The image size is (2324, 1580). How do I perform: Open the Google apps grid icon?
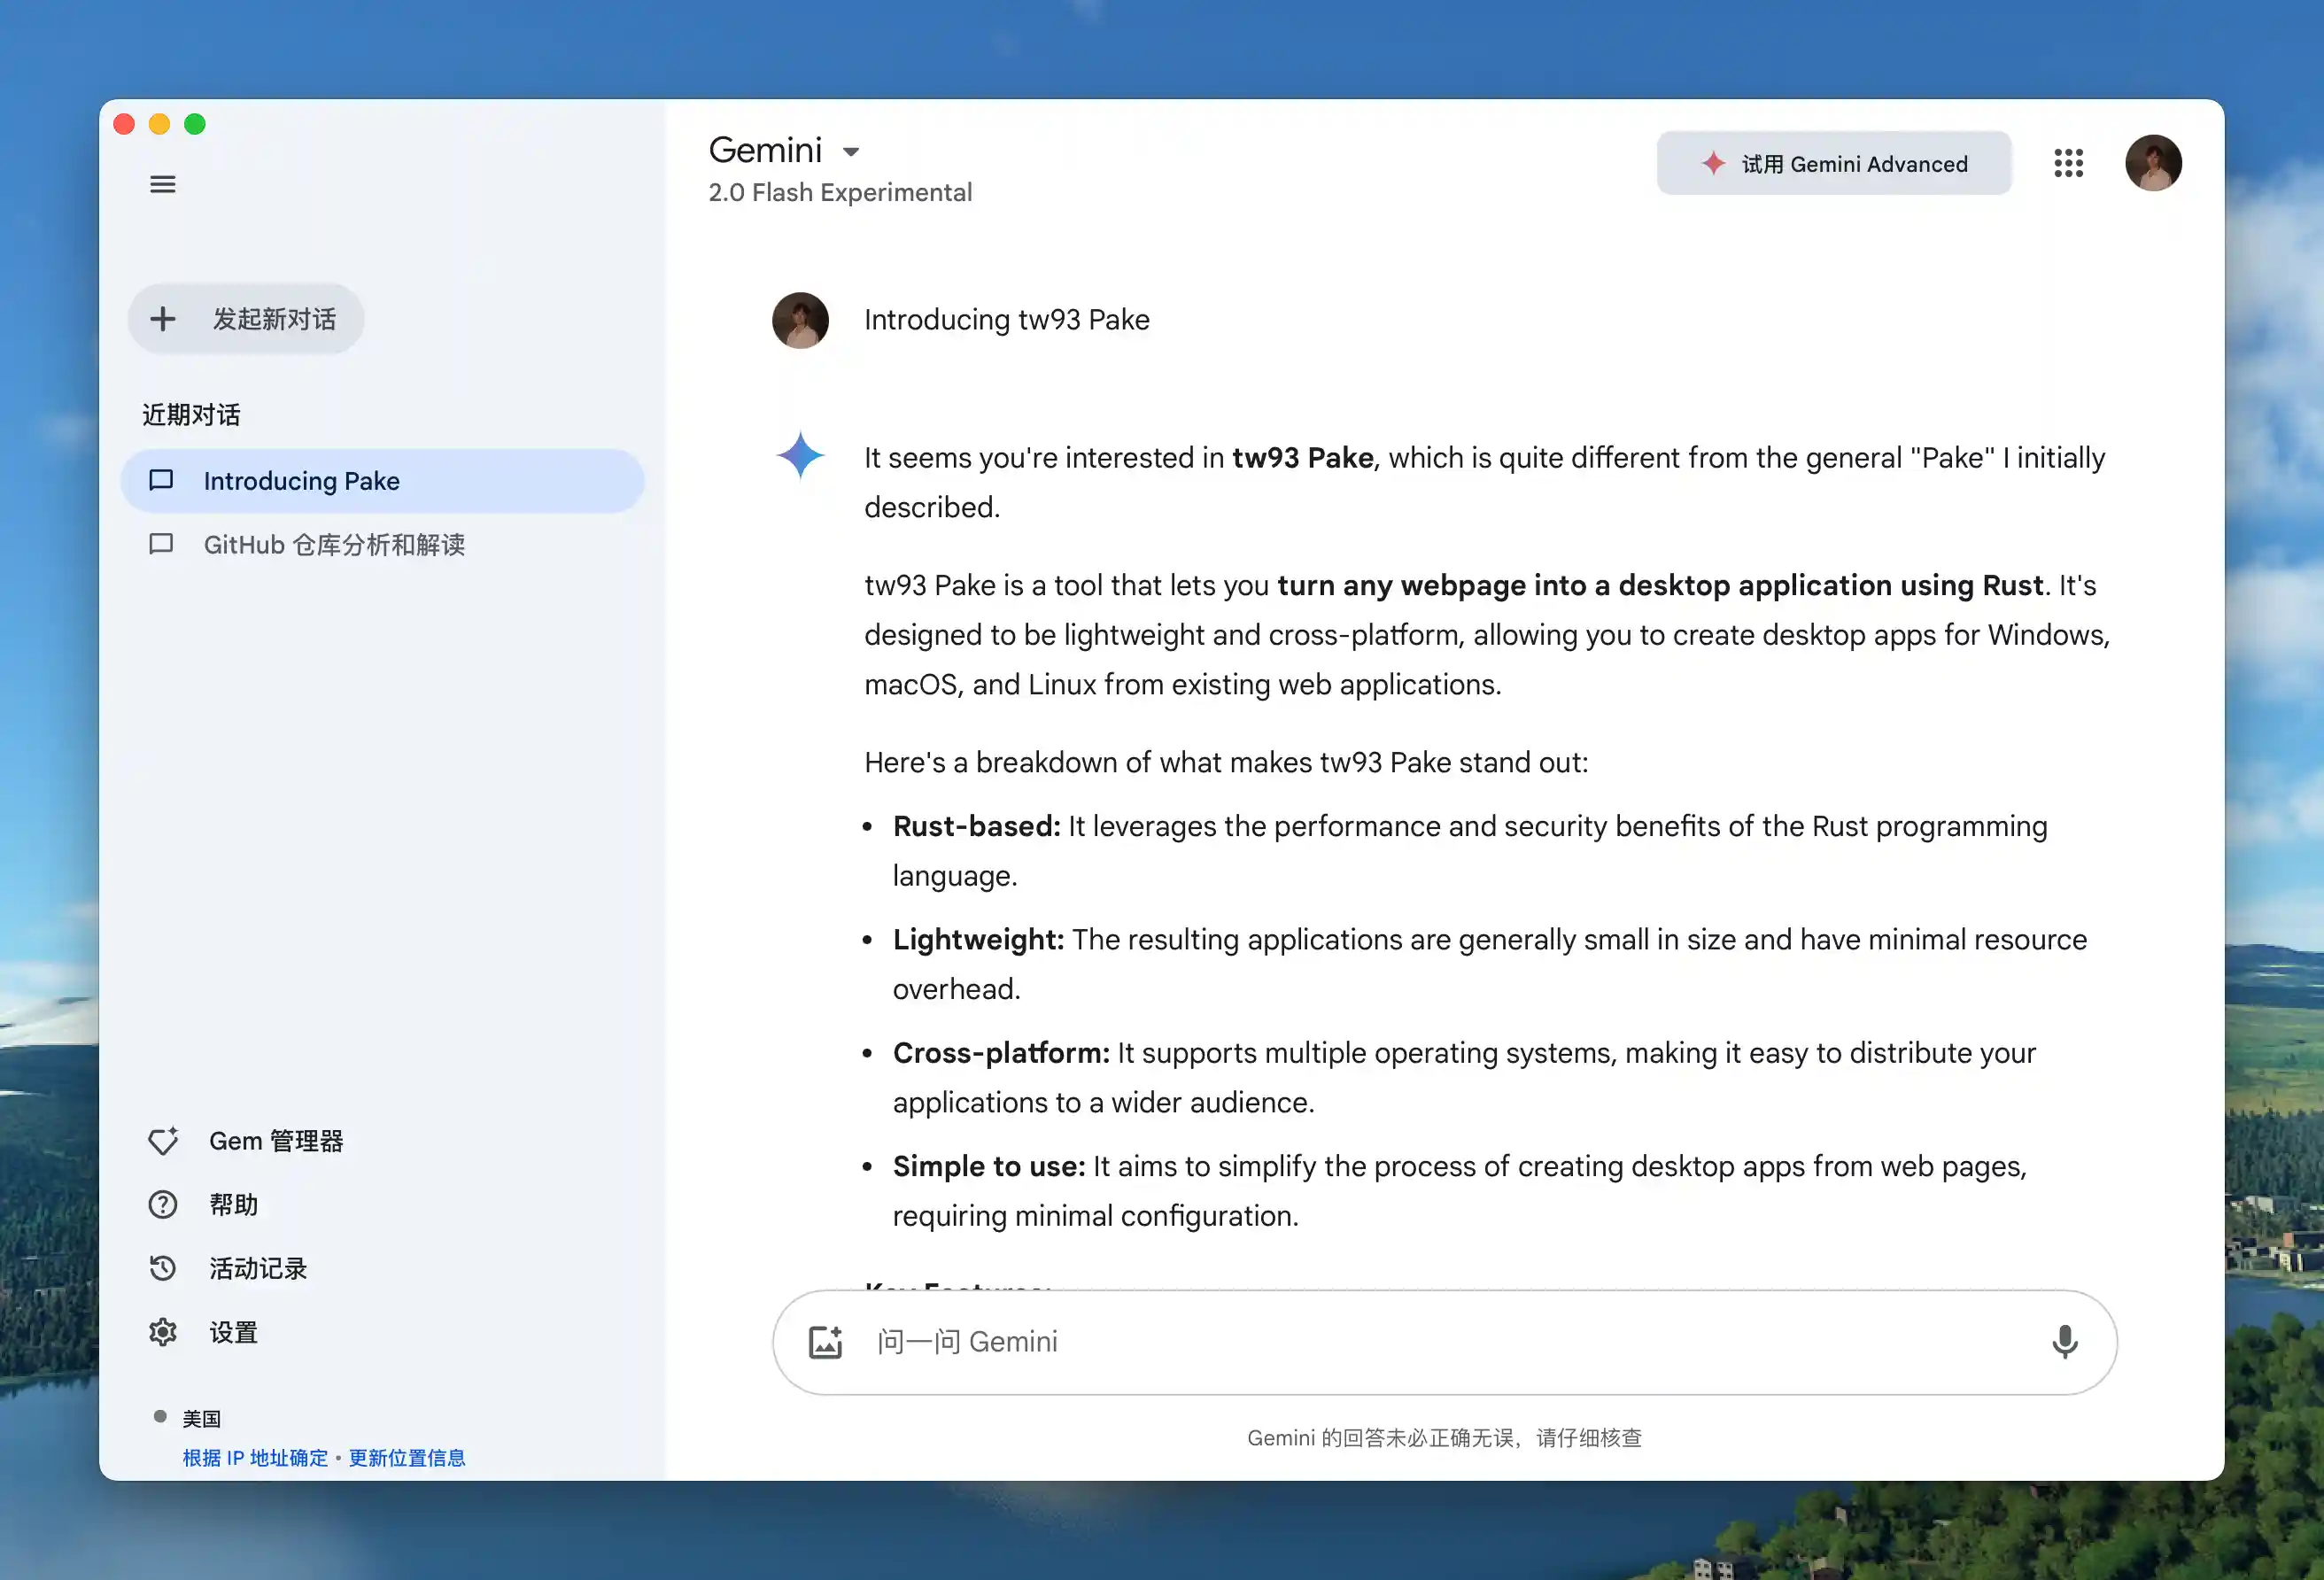(x=2068, y=163)
